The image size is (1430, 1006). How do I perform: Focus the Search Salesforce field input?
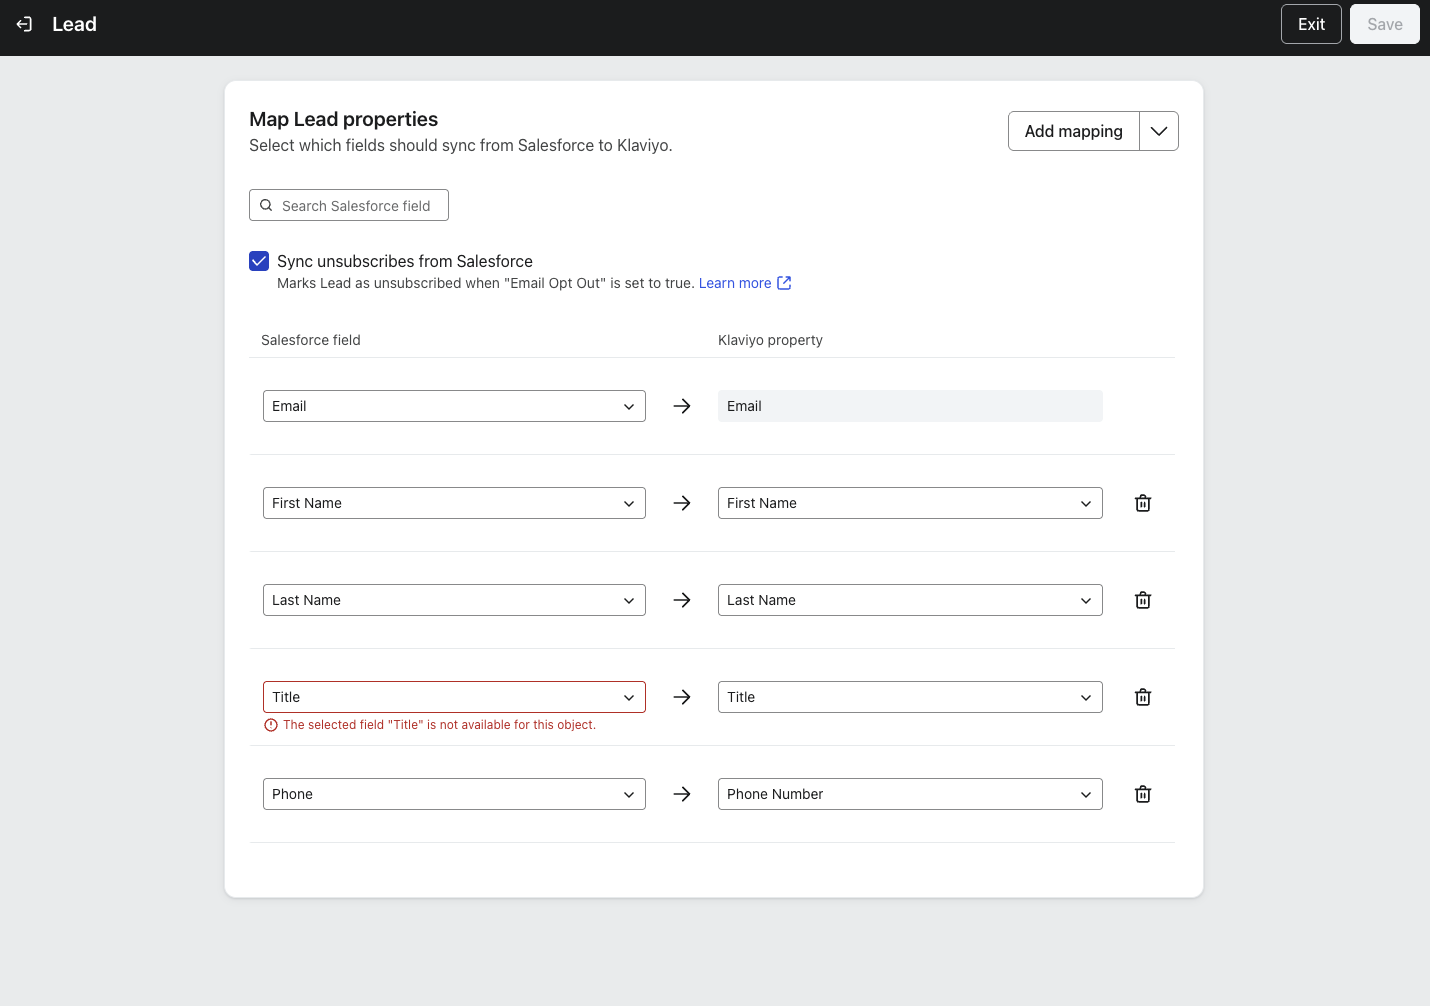pos(356,205)
